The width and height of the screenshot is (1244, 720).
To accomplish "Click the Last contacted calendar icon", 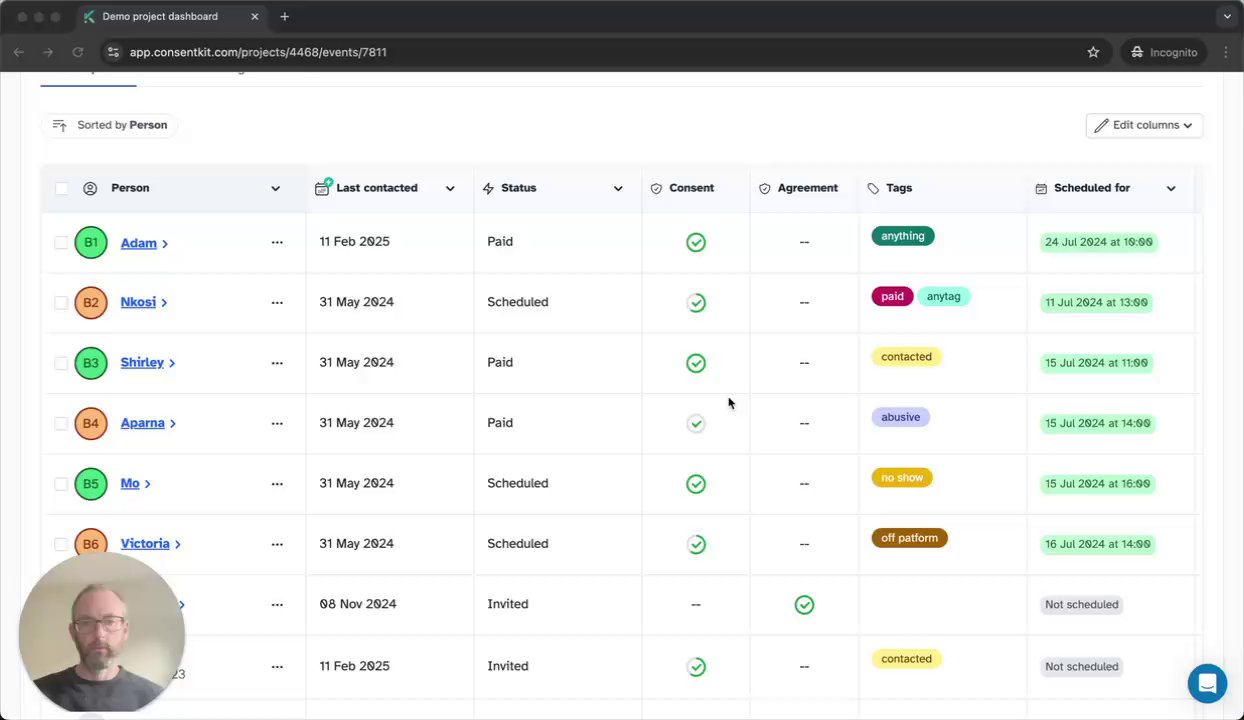I will [322, 188].
